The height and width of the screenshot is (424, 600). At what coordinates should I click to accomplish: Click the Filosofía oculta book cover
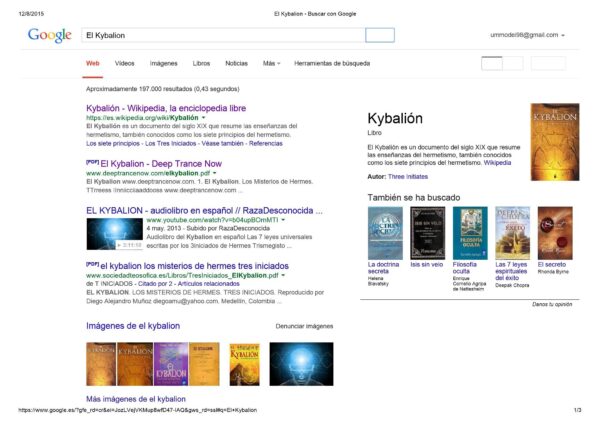(470, 233)
